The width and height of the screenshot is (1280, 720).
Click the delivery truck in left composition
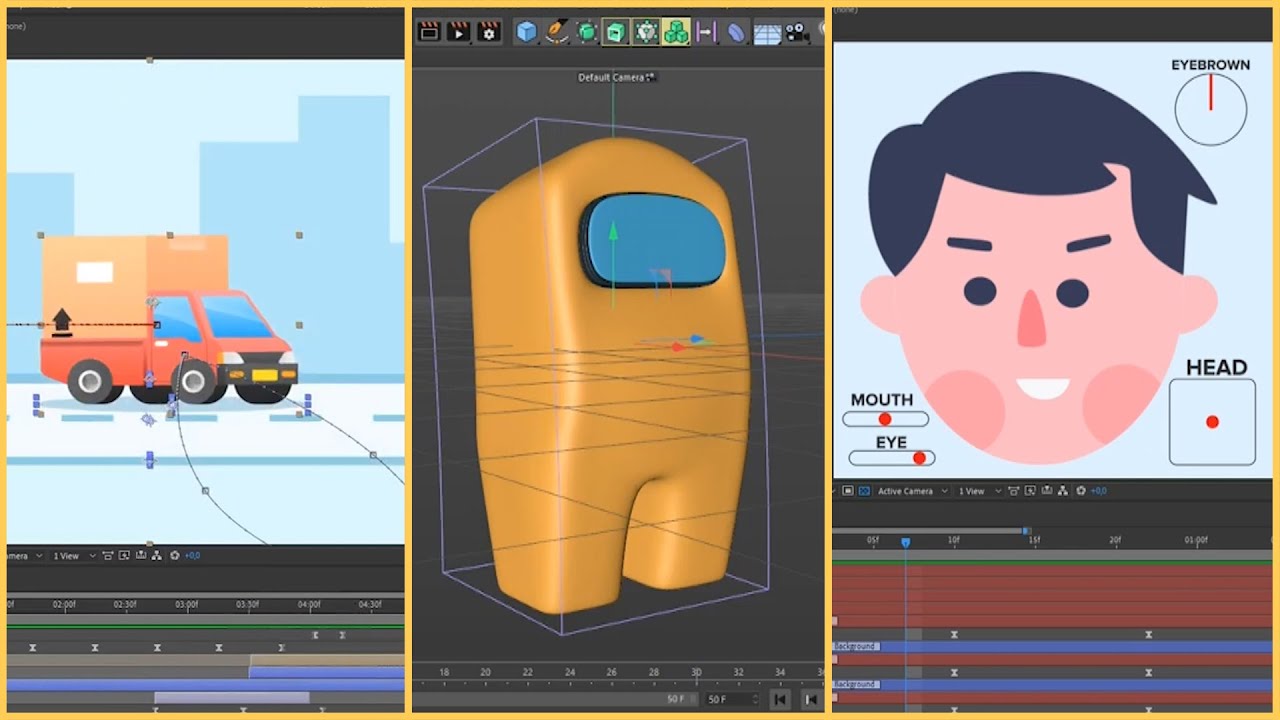click(x=168, y=320)
